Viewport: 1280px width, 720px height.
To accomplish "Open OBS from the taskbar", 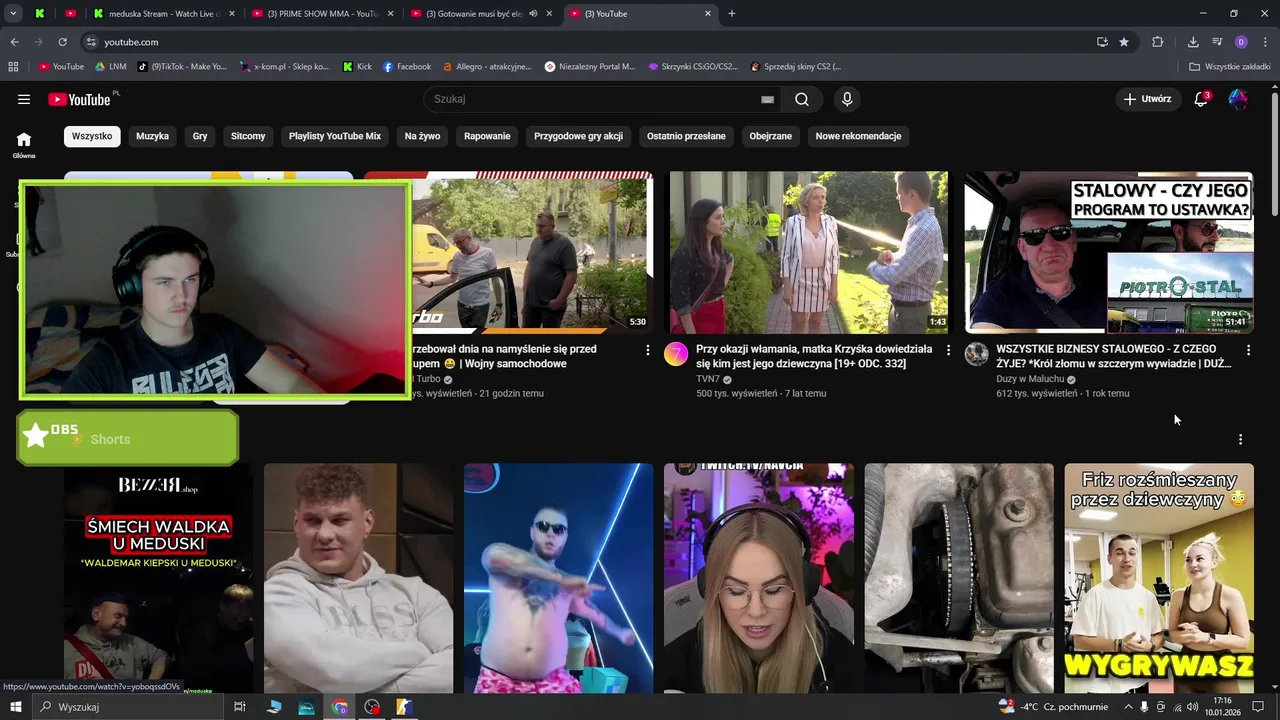I will click(372, 707).
